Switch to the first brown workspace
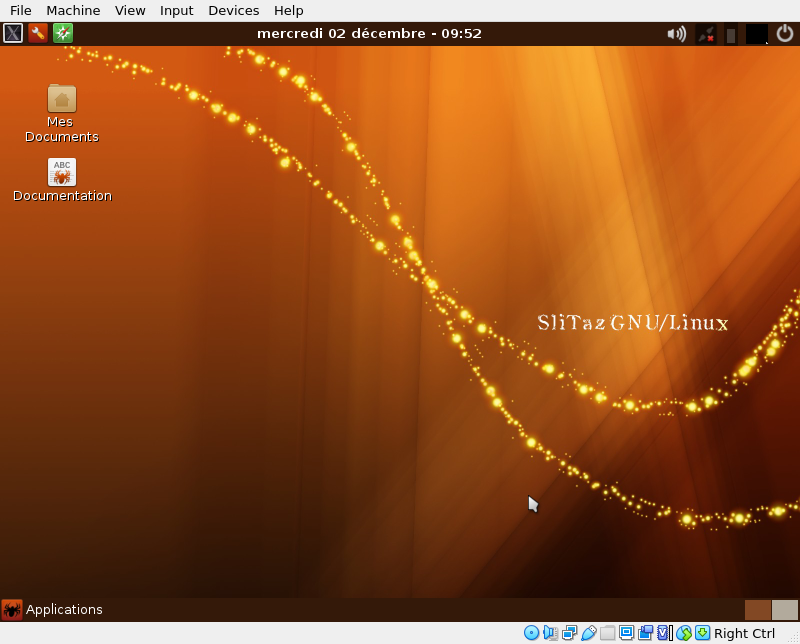The image size is (800, 644). (x=758, y=610)
